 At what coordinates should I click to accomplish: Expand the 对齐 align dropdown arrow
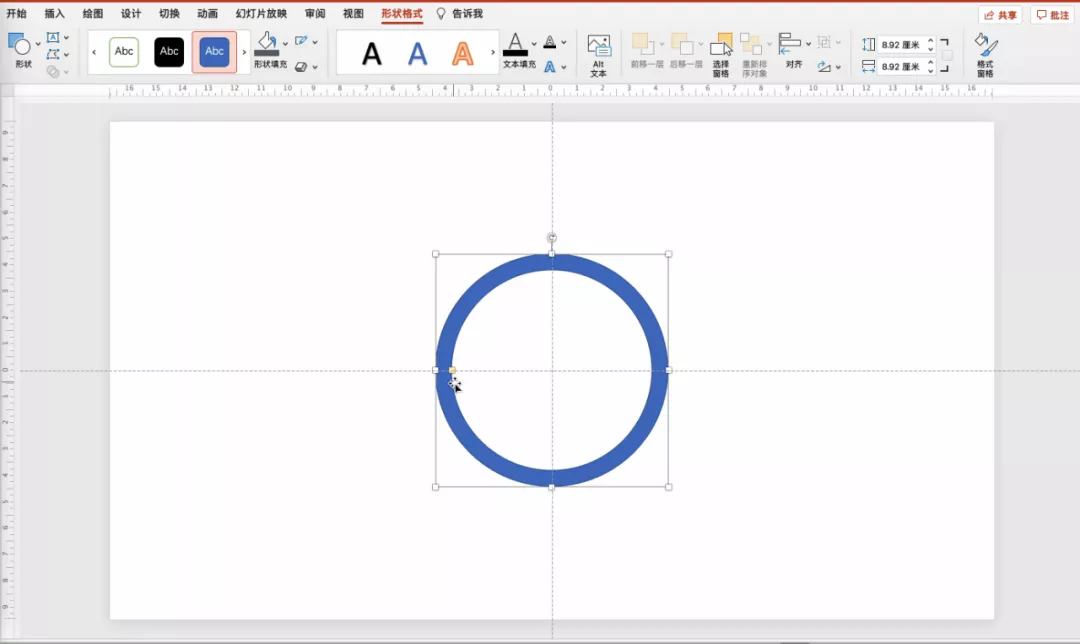[809, 44]
